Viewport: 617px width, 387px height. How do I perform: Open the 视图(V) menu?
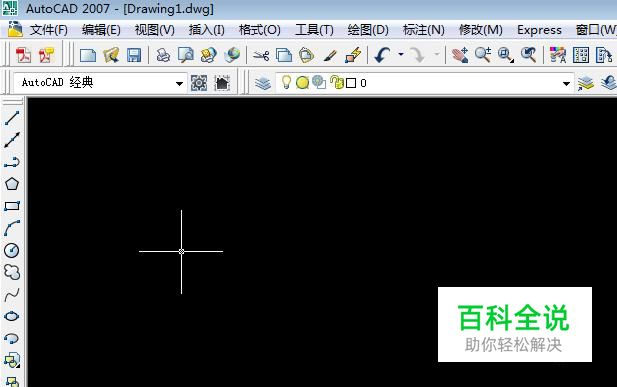(x=154, y=30)
